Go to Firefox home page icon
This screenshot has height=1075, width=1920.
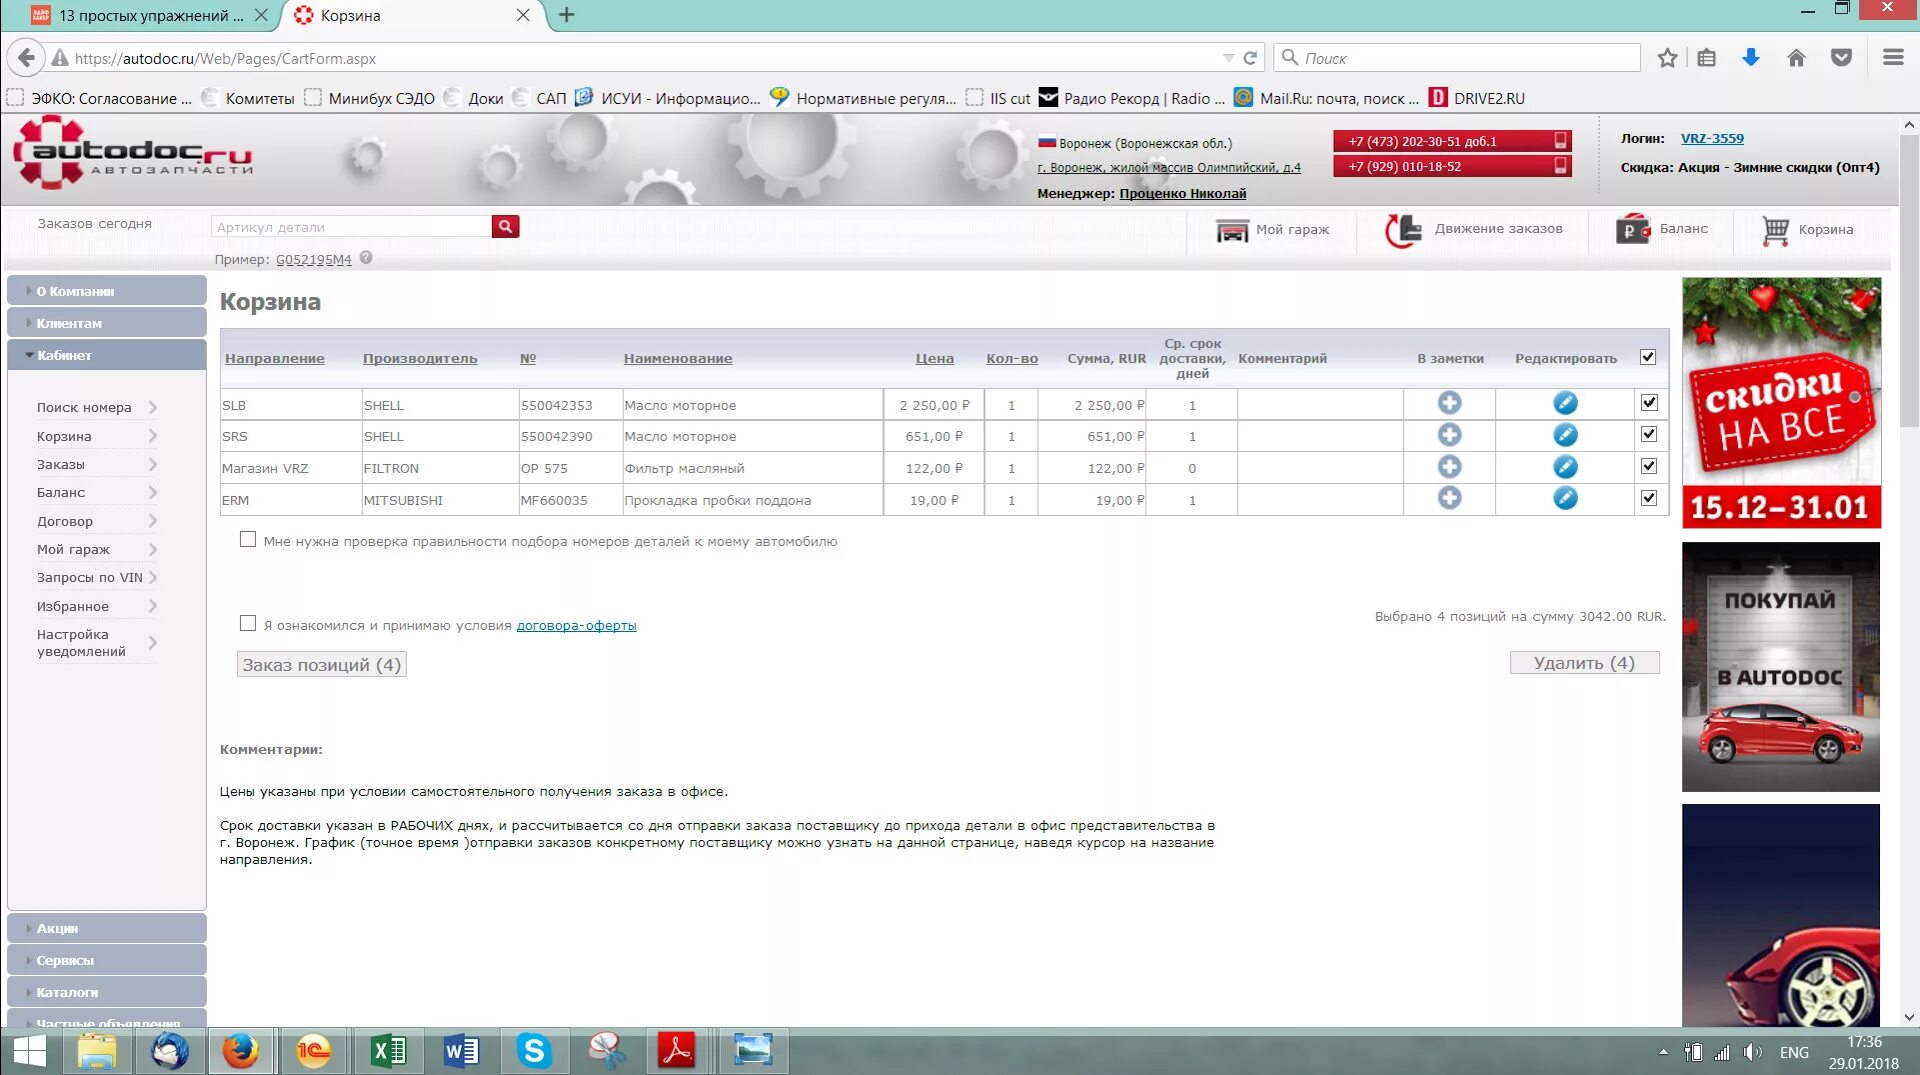tap(1796, 58)
